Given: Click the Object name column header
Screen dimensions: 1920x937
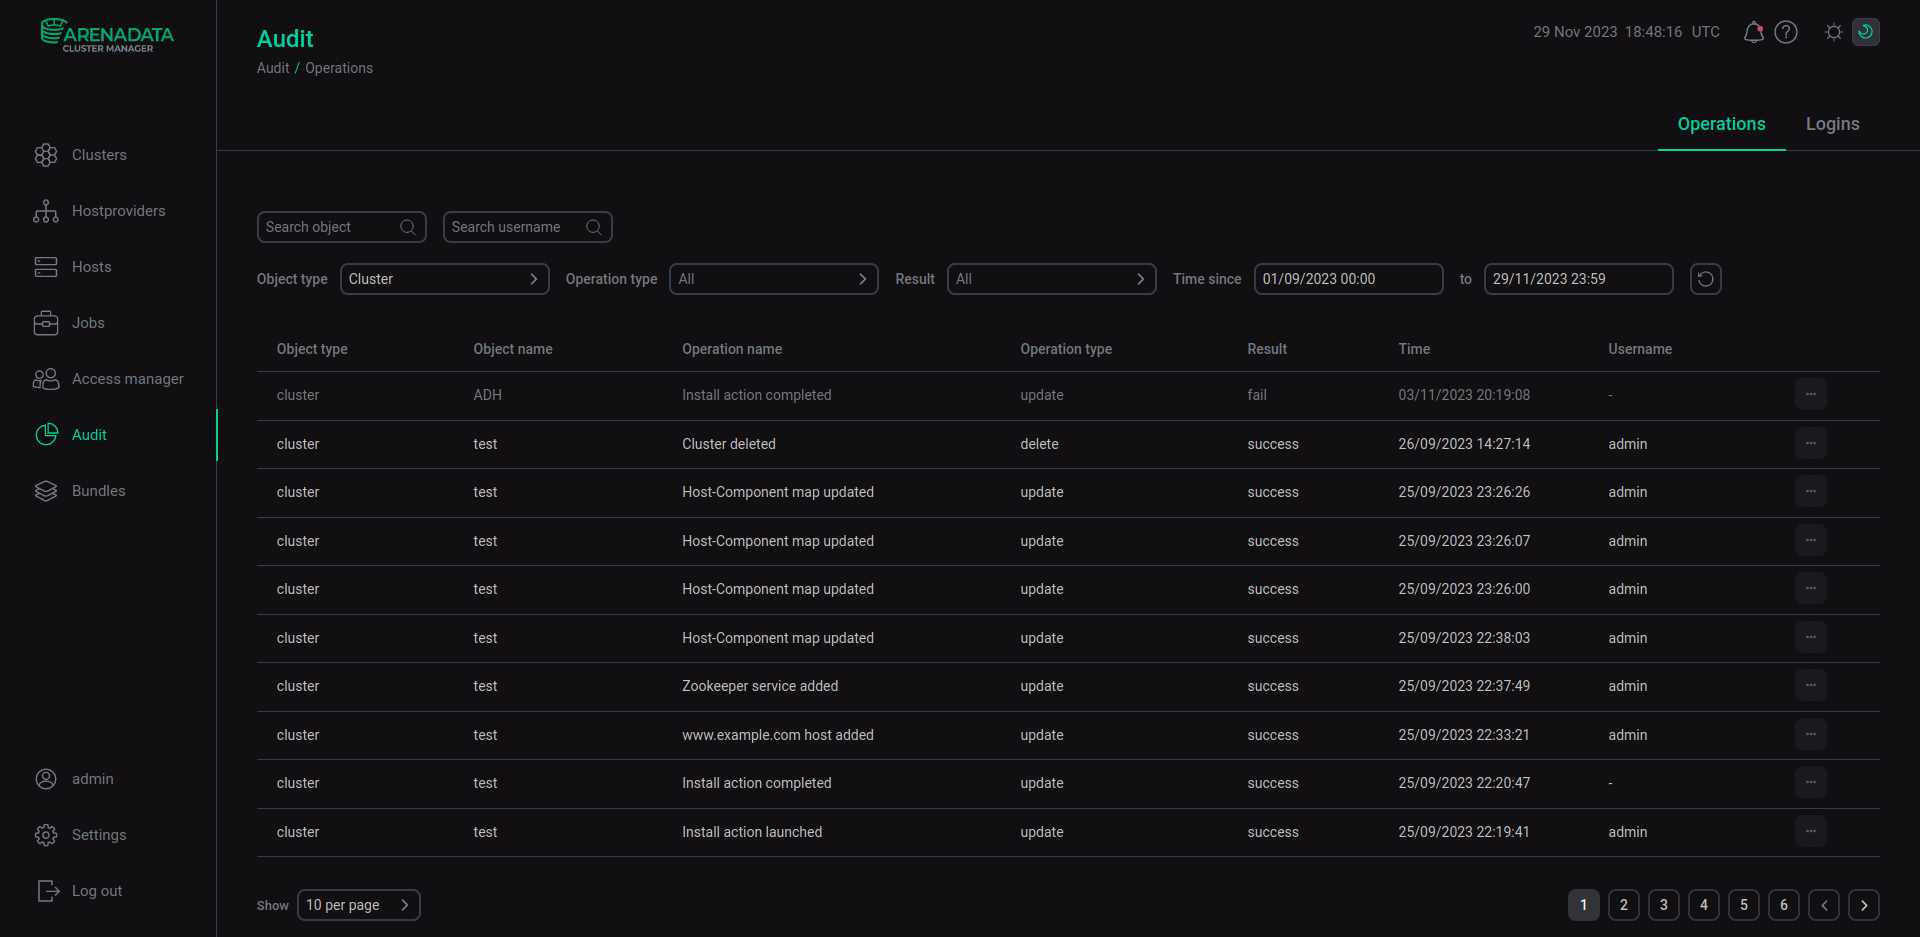Looking at the screenshot, I should [513, 349].
